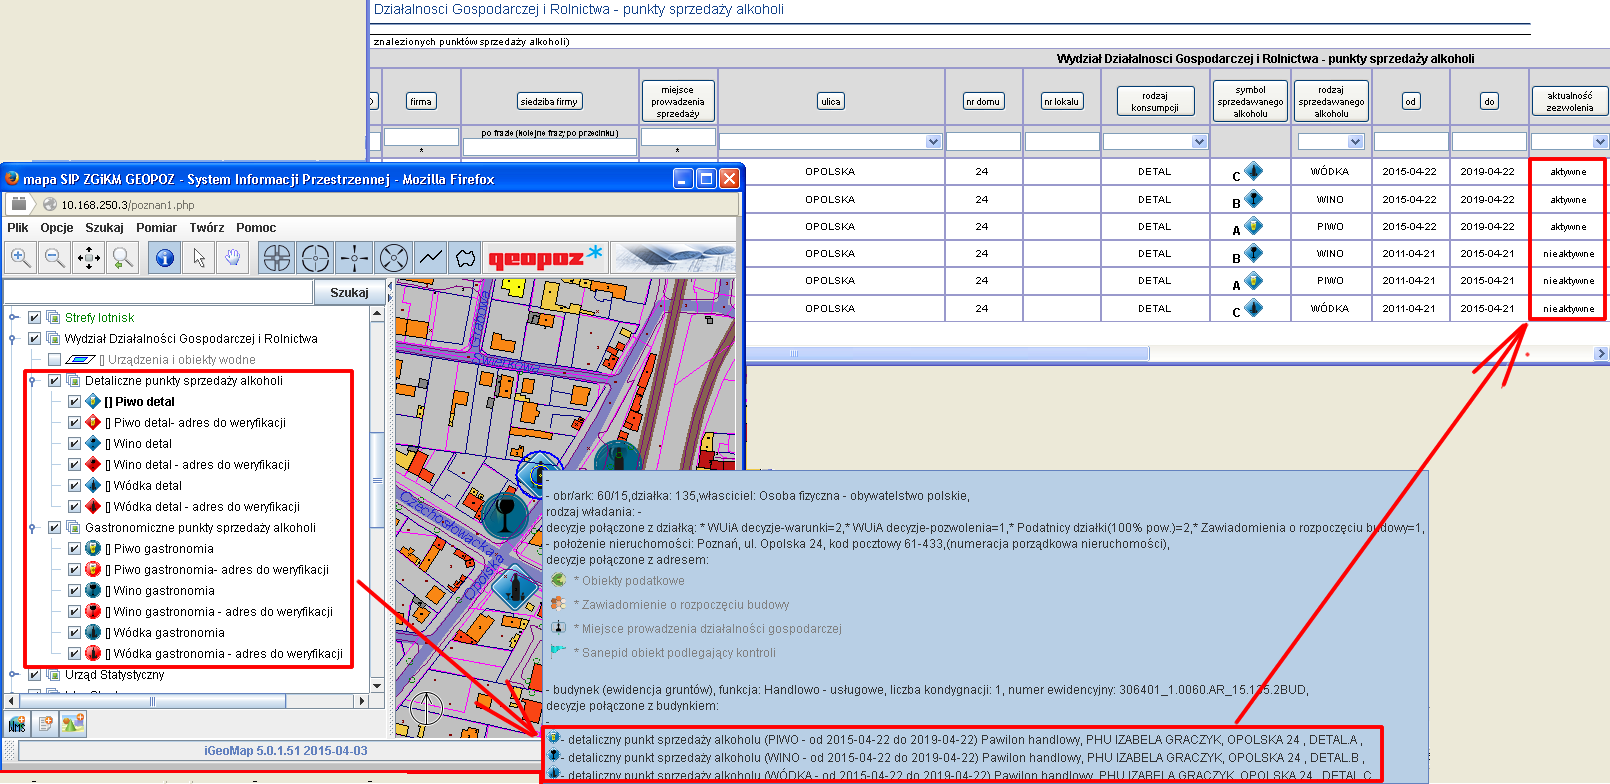This screenshot has height=784, width=1610.
Task: Activate the blue info identify tool
Action: 165,258
